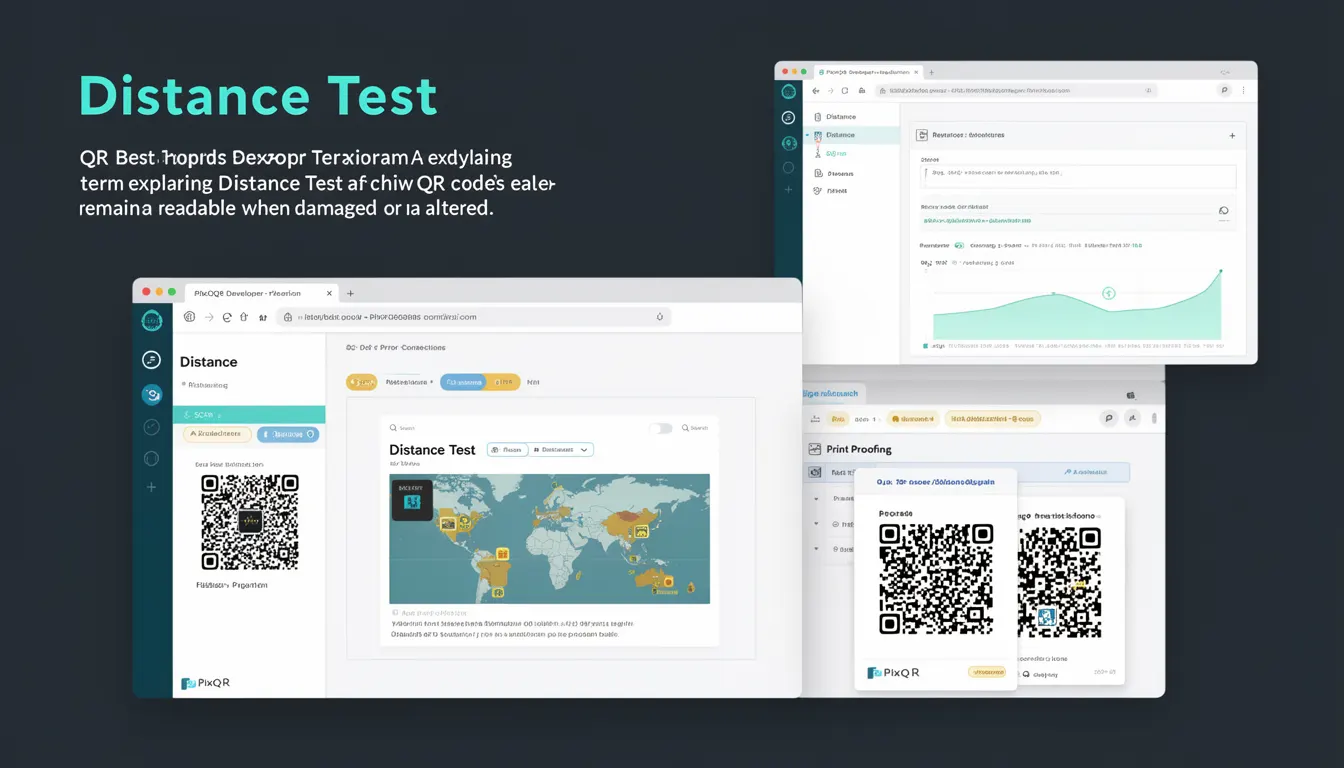Click the yellow pill button above the sidebar QR code
The height and width of the screenshot is (768, 1344).
click(x=217, y=434)
